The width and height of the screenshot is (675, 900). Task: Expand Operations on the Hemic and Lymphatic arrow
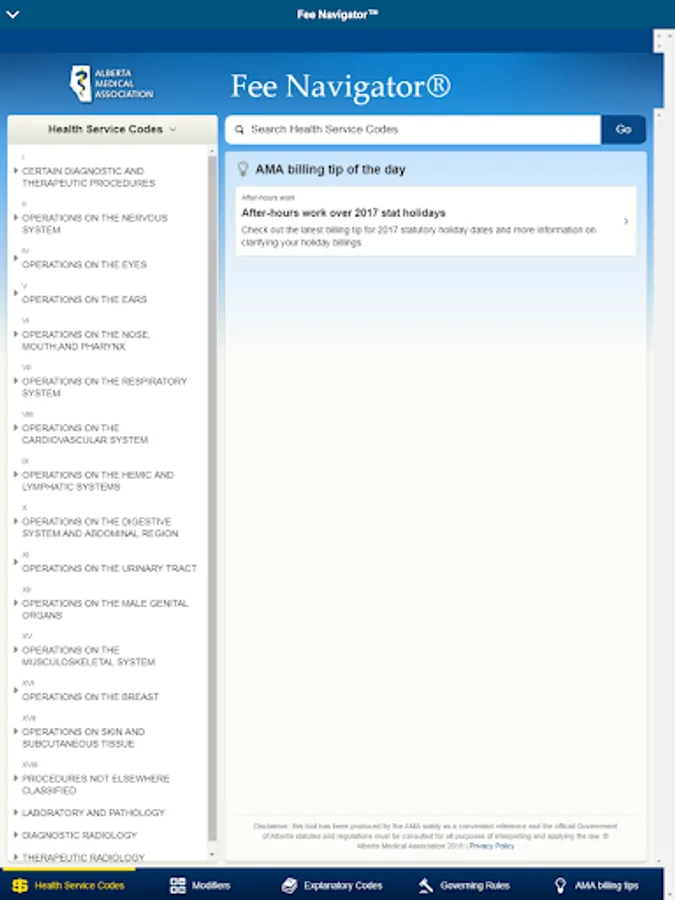coord(15,474)
